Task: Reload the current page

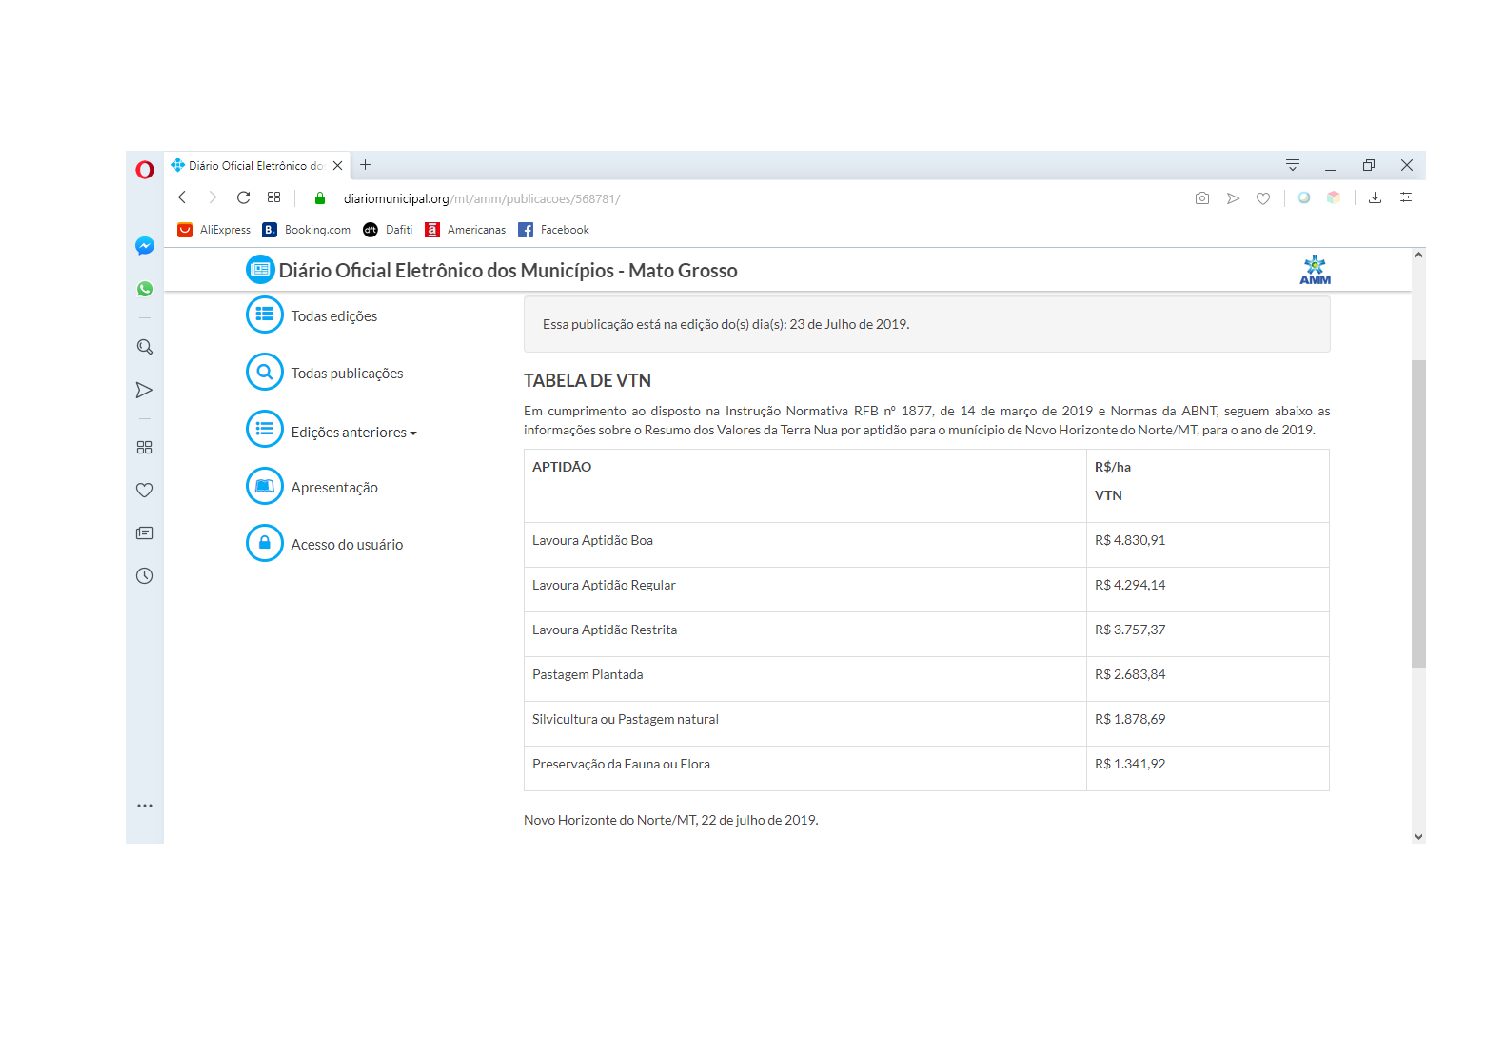Action: point(243,198)
